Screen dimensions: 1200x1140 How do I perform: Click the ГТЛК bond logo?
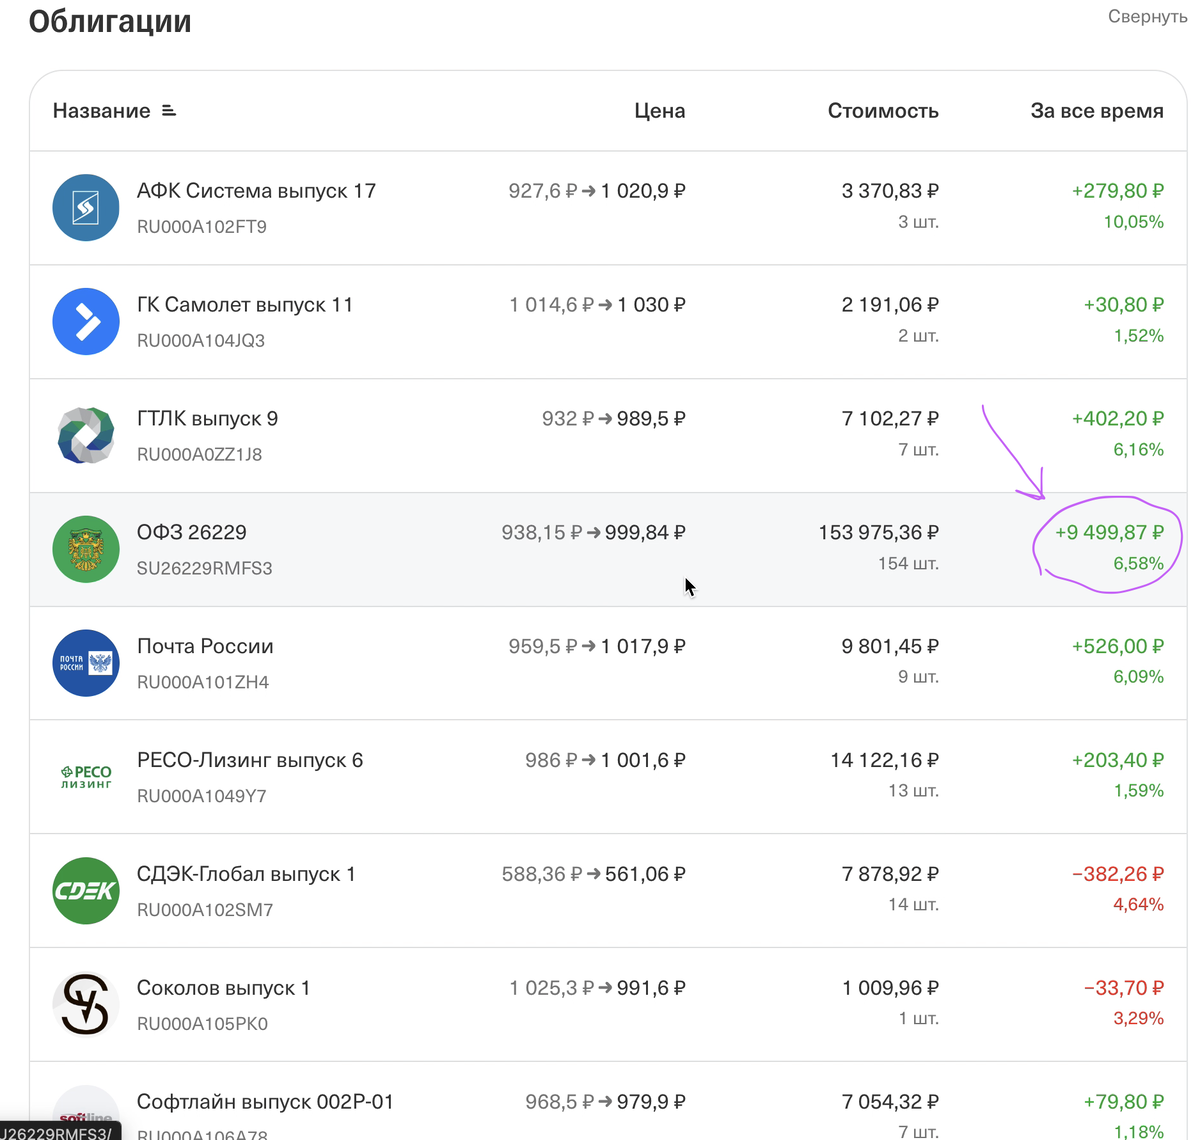coord(86,436)
